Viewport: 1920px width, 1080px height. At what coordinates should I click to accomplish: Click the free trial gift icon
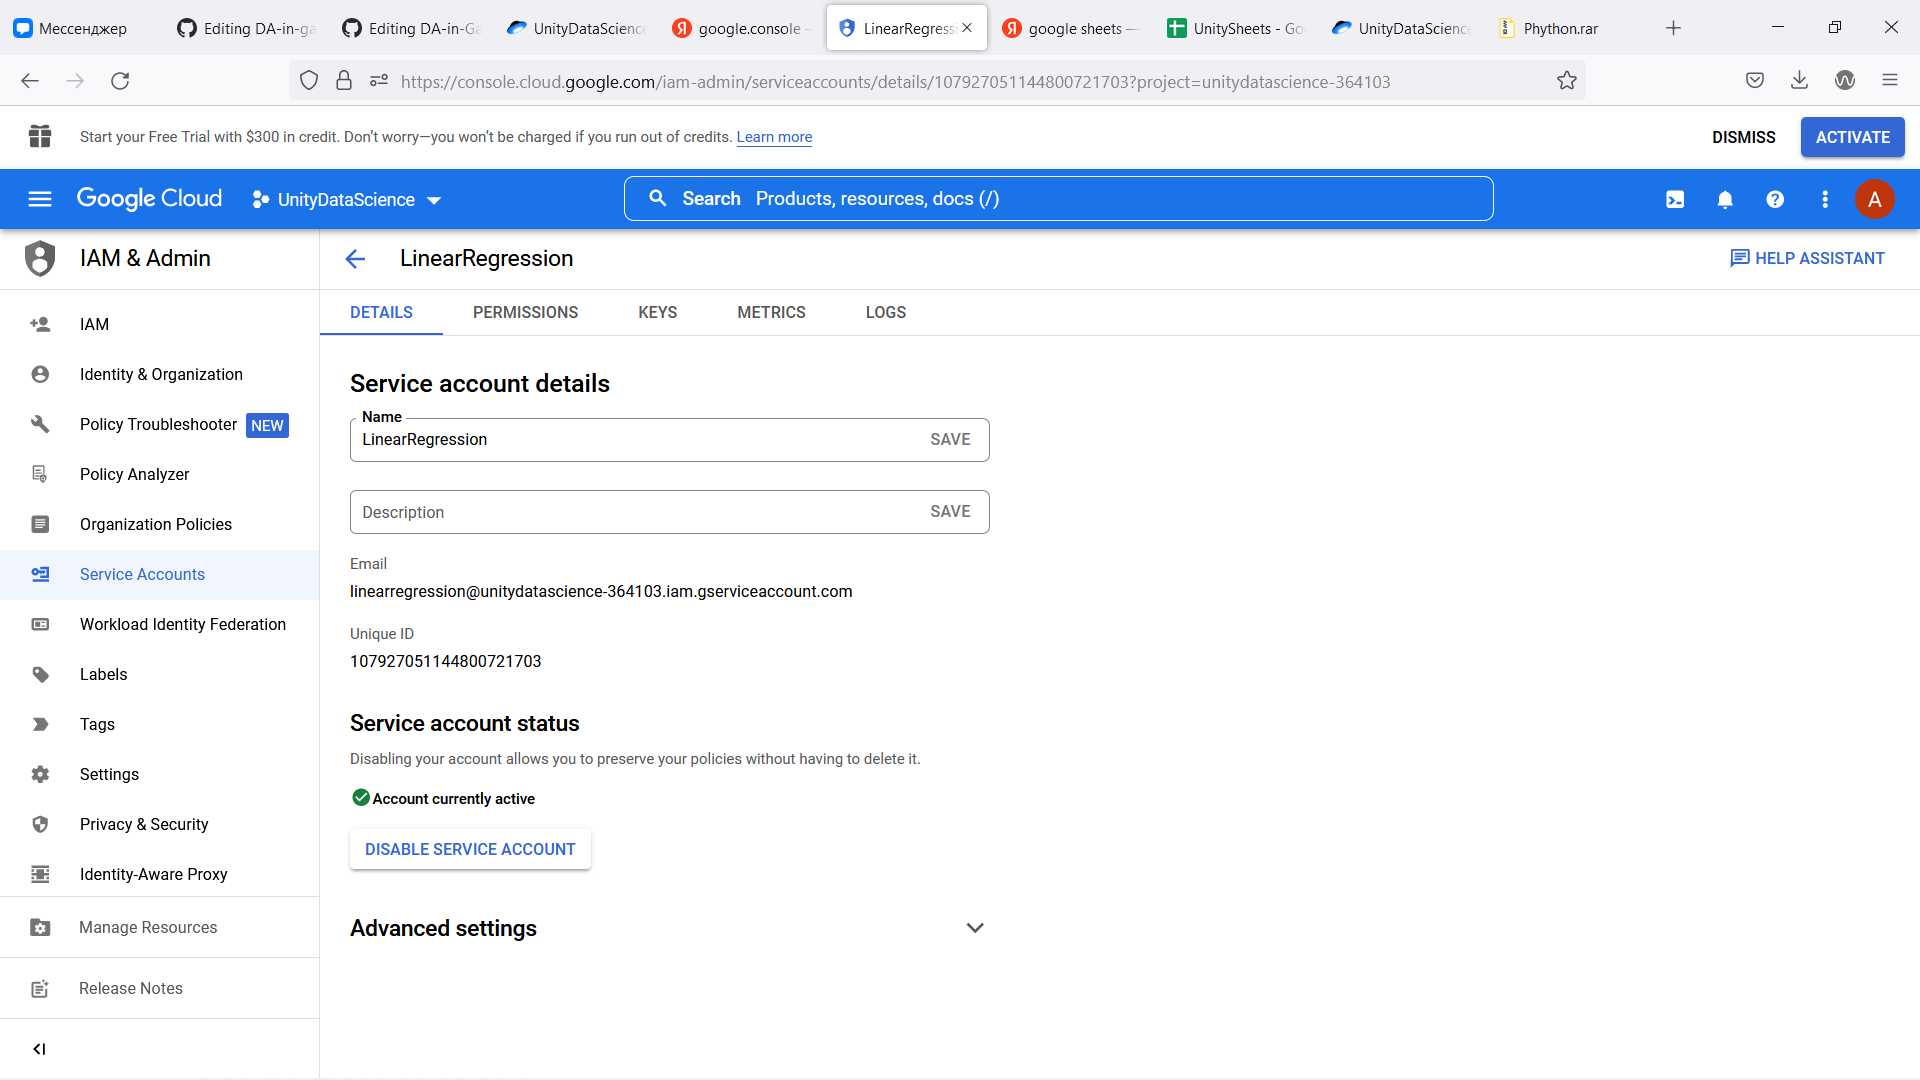click(x=40, y=137)
